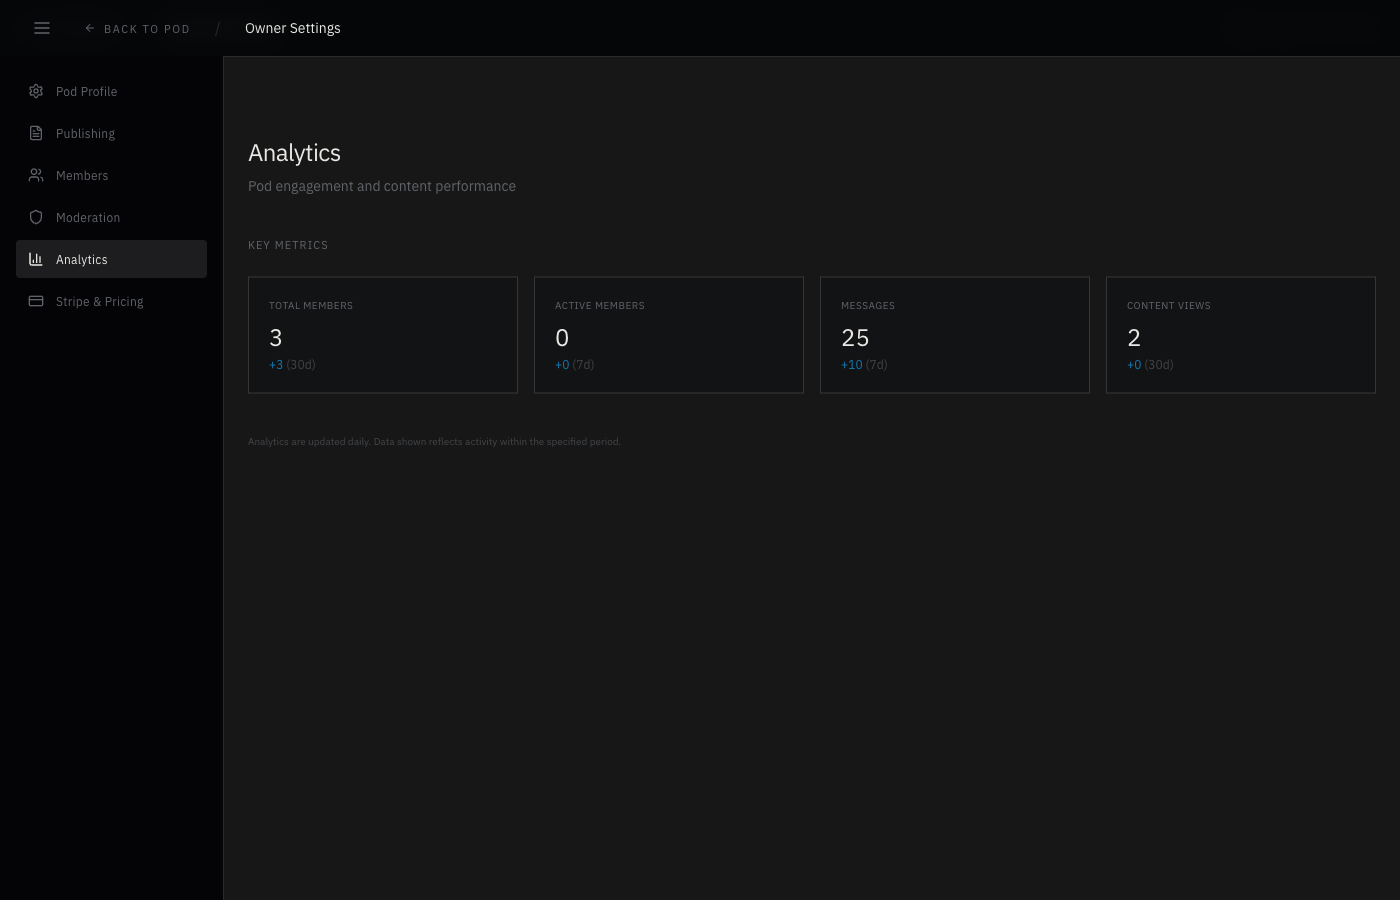Open the Members management page
The height and width of the screenshot is (900, 1400).
(82, 175)
